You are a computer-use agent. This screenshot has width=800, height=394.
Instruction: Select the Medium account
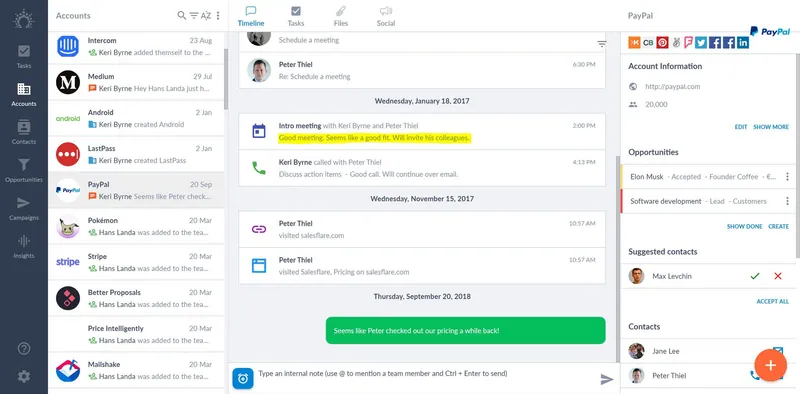tap(136, 82)
